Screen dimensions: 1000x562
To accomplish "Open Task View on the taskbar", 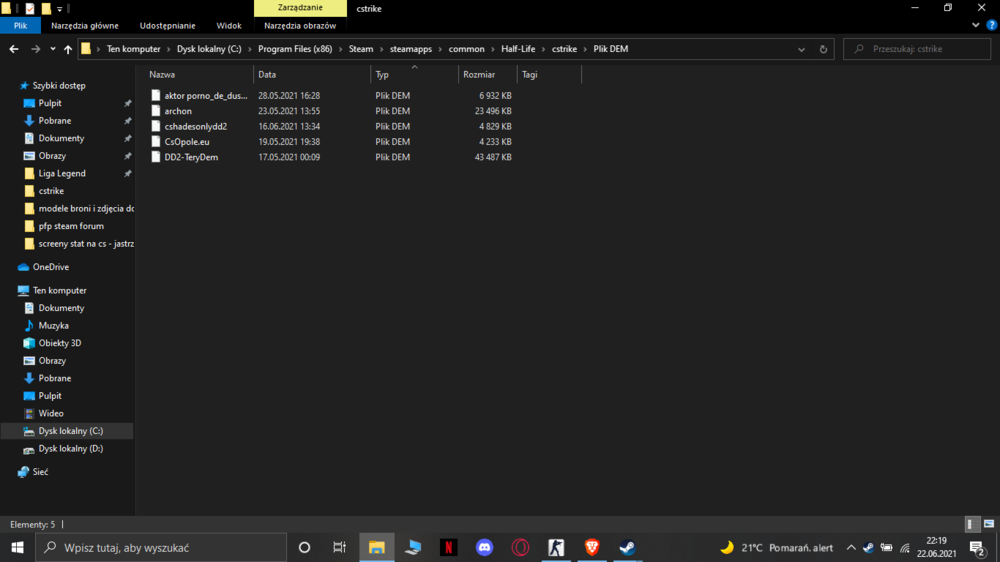I will click(339, 547).
